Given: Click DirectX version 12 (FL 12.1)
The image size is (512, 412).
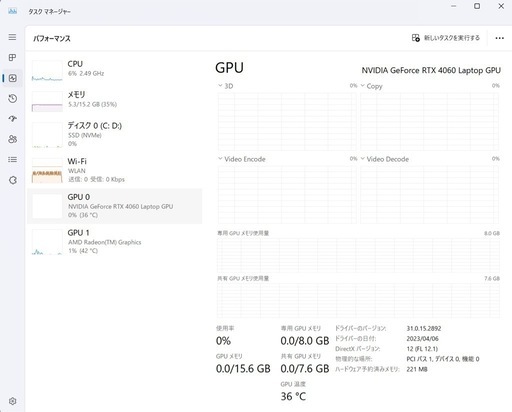Looking at the screenshot, I should click(x=422, y=349).
